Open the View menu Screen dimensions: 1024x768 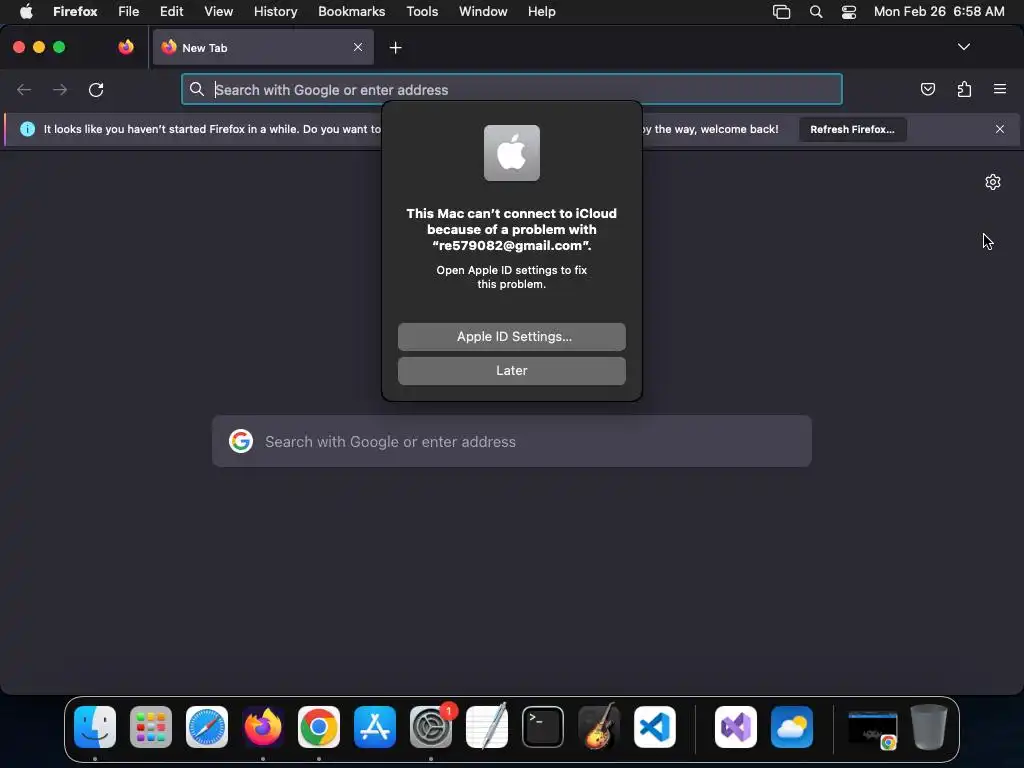point(218,11)
